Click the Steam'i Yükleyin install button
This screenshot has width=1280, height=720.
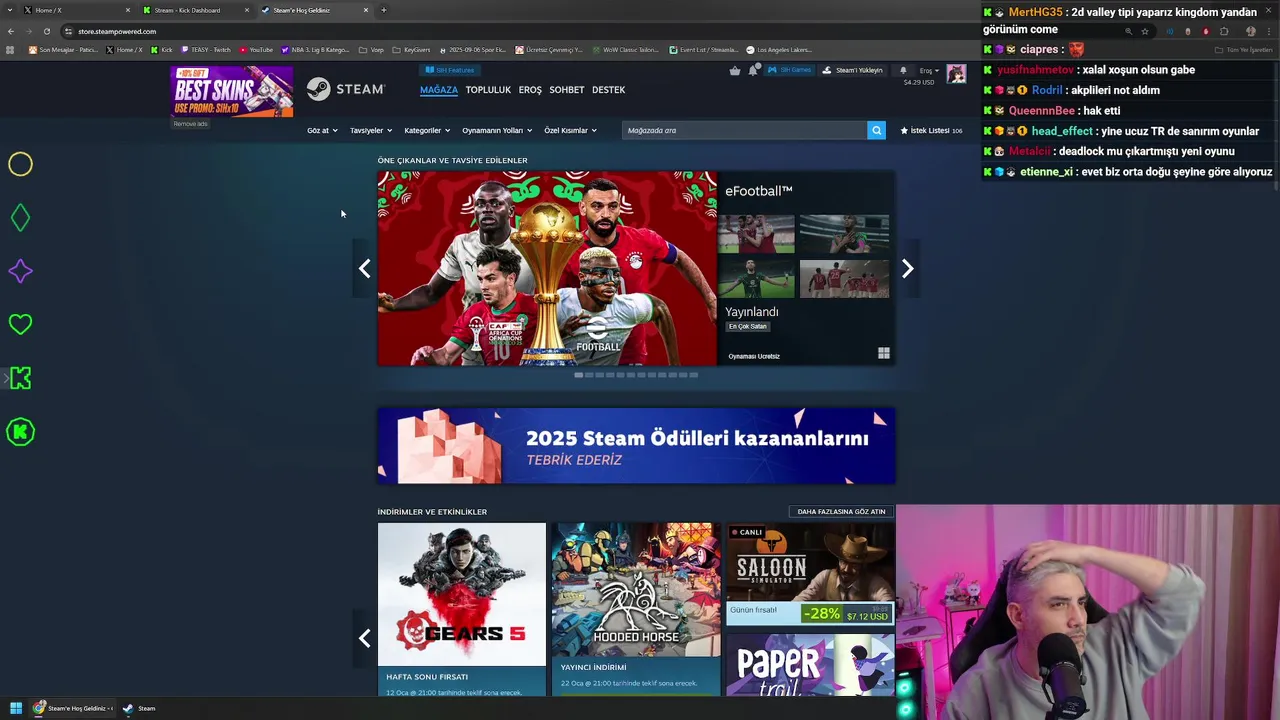pyautogui.click(x=854, y=70)
